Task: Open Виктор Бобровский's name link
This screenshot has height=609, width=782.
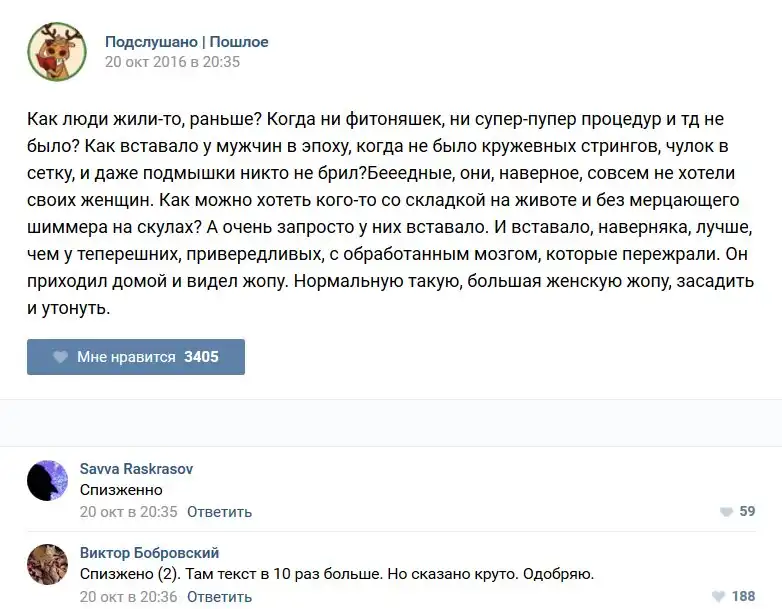Action: [x=149, y=553]
